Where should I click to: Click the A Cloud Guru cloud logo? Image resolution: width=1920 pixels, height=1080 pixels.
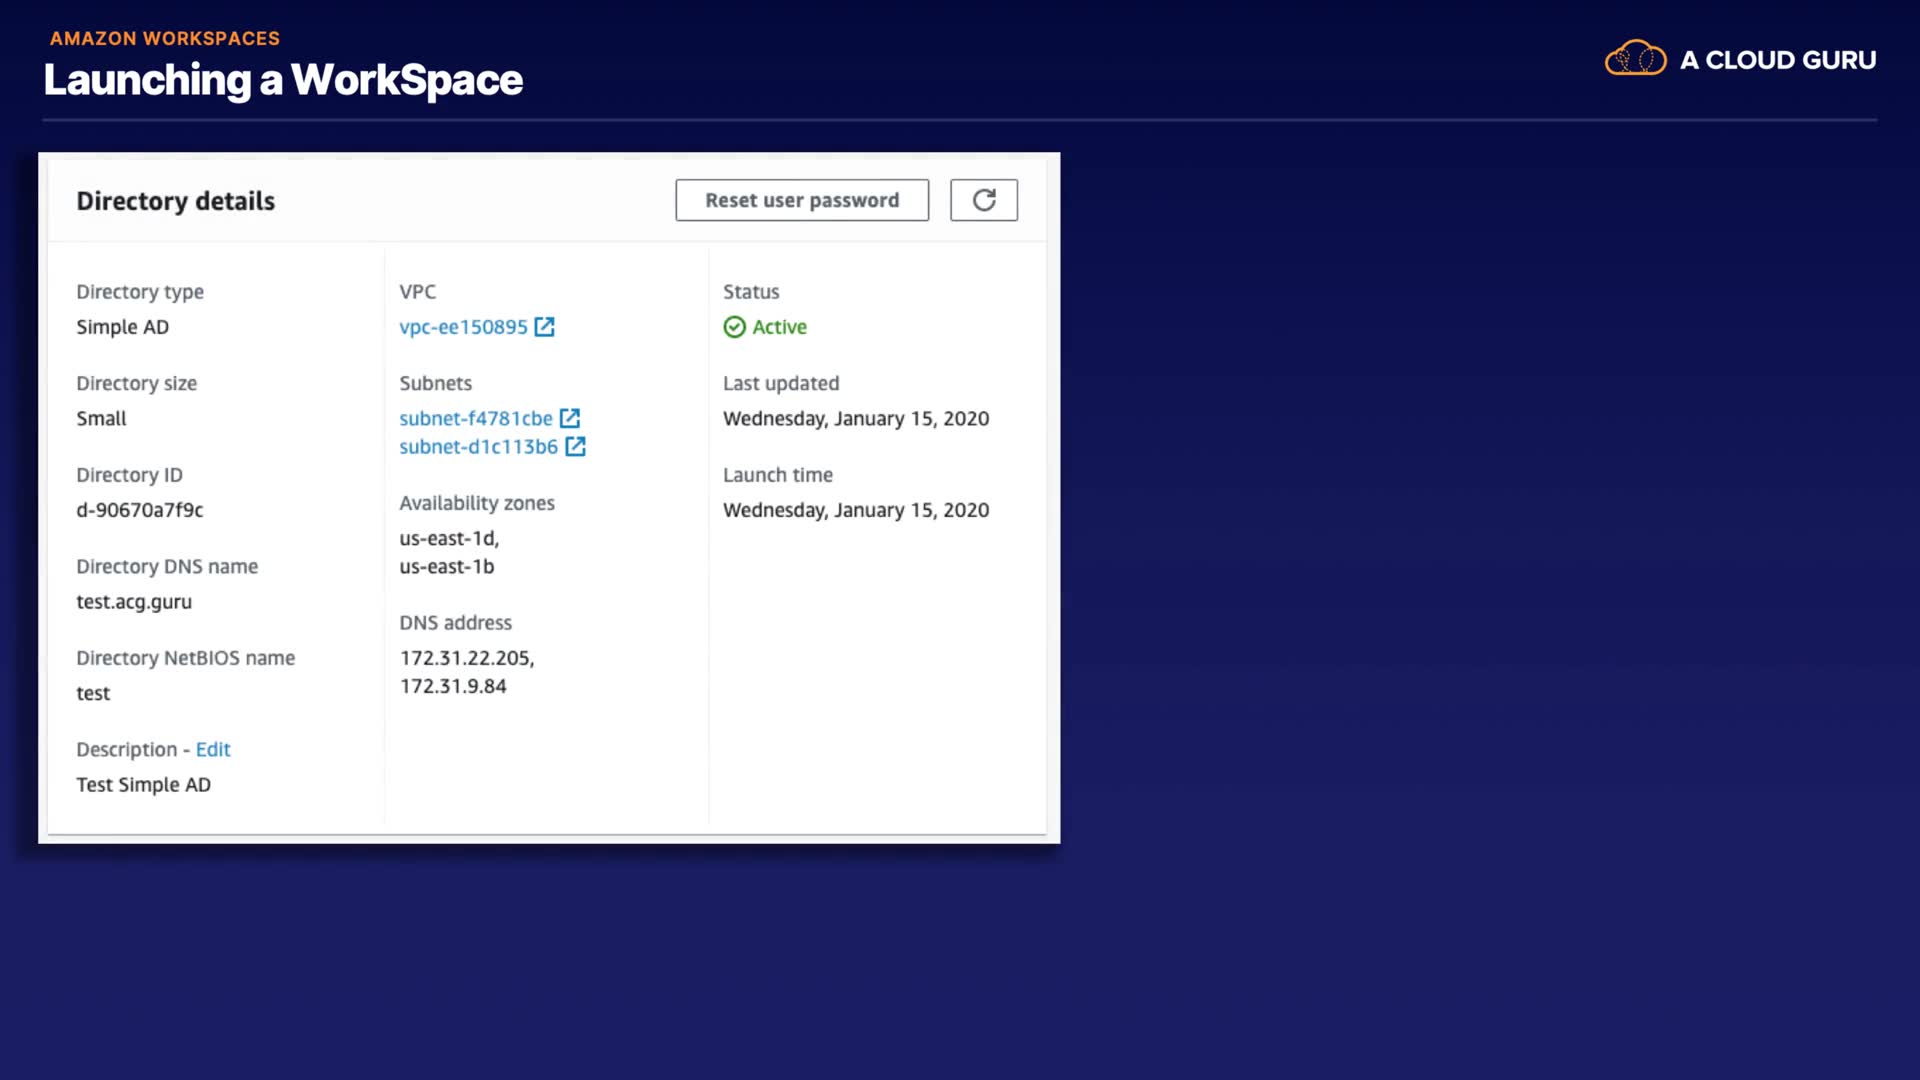[1635, 59]
